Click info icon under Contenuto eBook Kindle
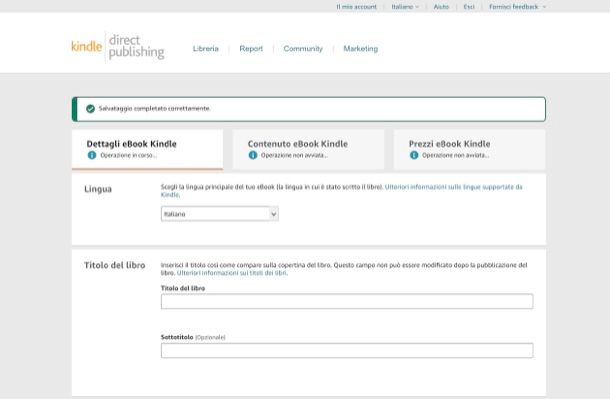The width and height of the screenshot is (610, 399). point(253,155)
